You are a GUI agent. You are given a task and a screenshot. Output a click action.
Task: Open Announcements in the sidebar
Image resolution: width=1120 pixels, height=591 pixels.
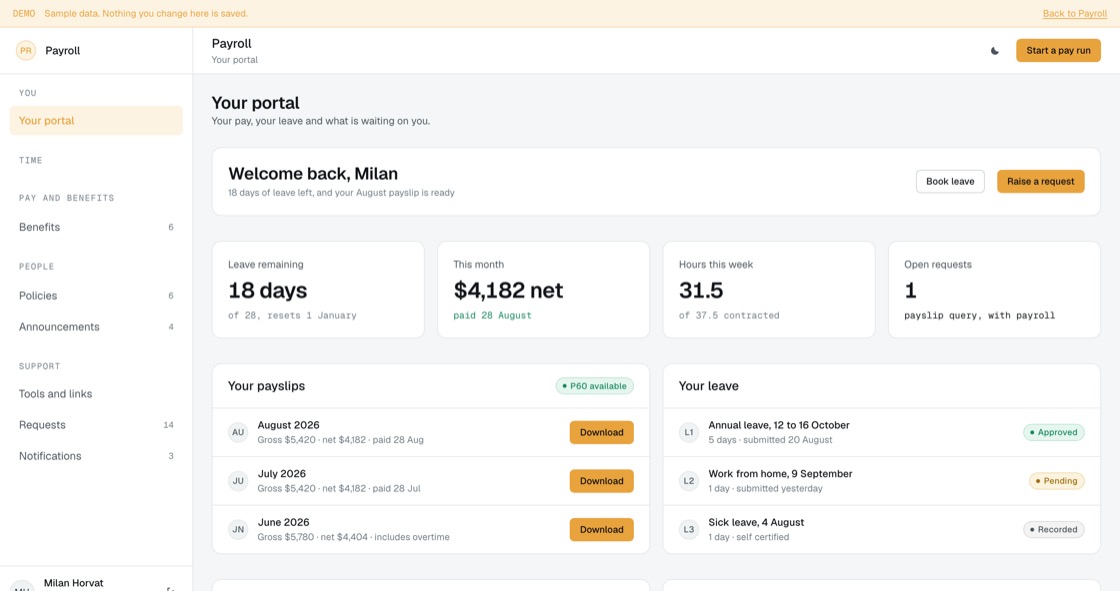96,327
